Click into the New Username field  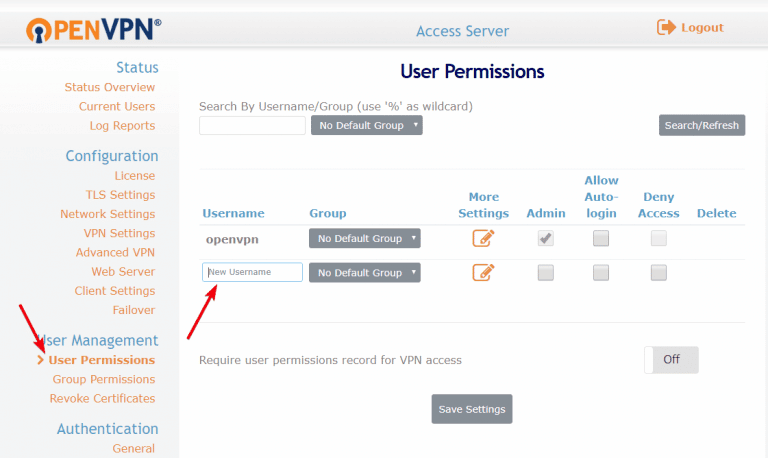coord(252,272)
